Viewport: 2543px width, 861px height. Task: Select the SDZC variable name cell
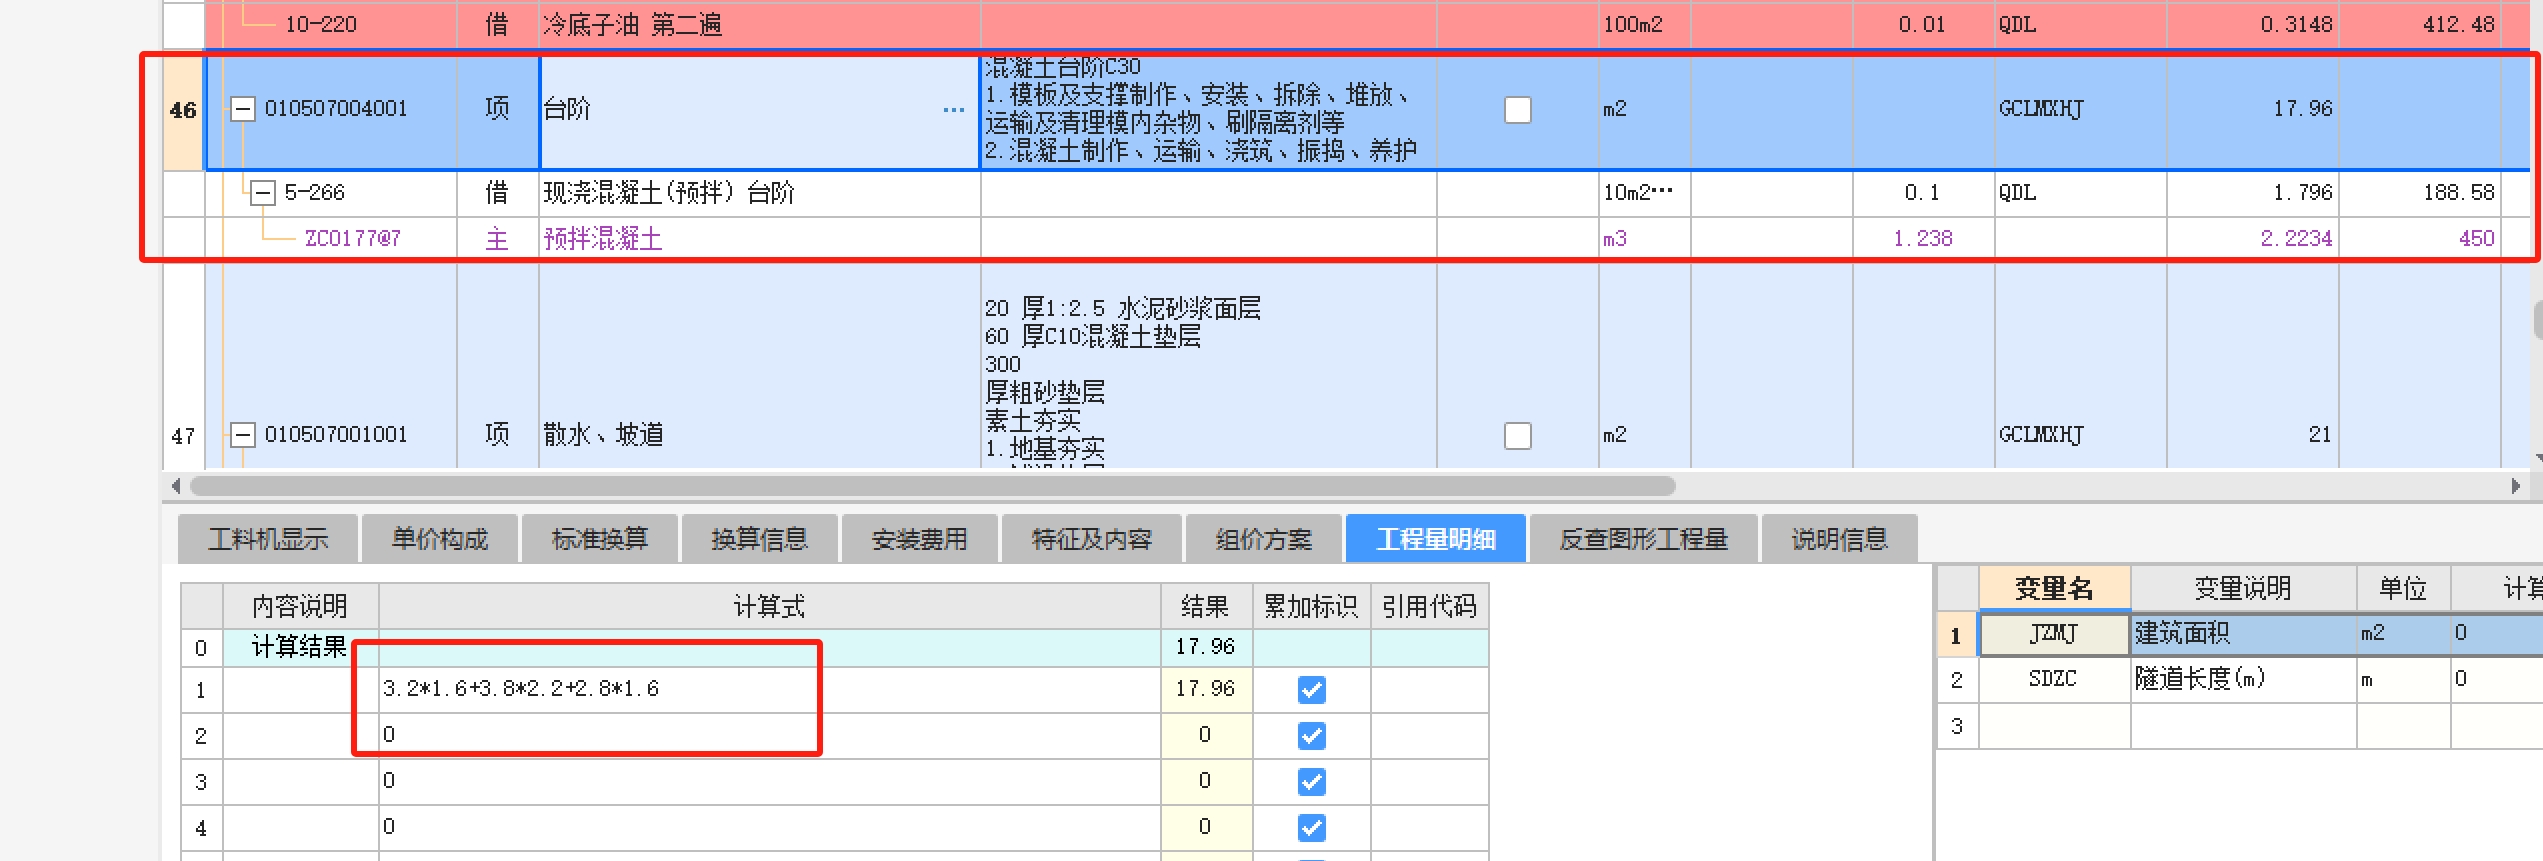[x=2054, y=679]
